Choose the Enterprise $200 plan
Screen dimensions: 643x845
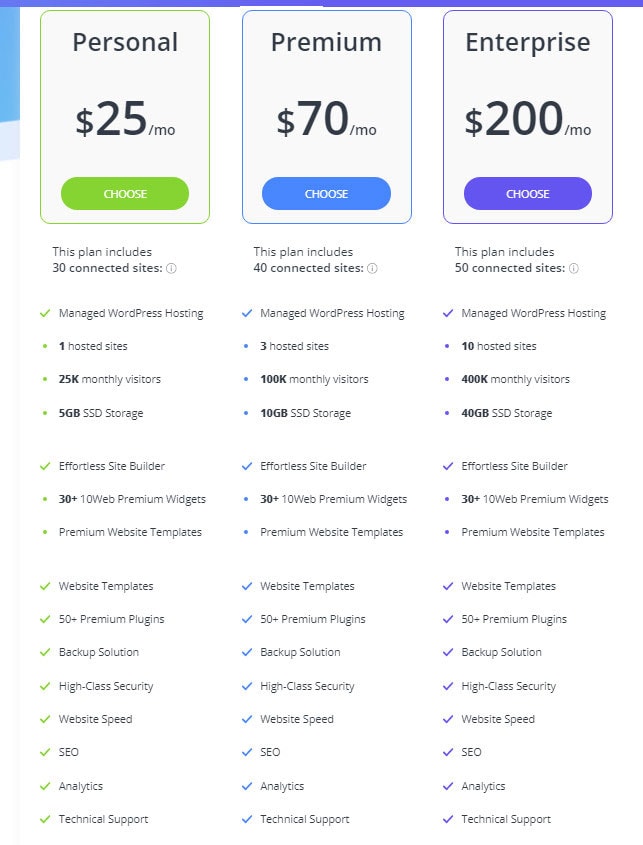coord(527,194)
